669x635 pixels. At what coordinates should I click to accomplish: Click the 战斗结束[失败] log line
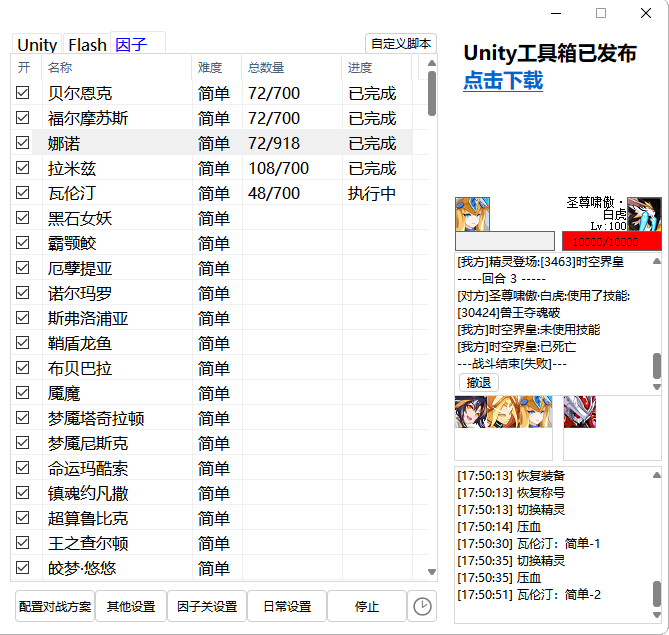point(512,364)
